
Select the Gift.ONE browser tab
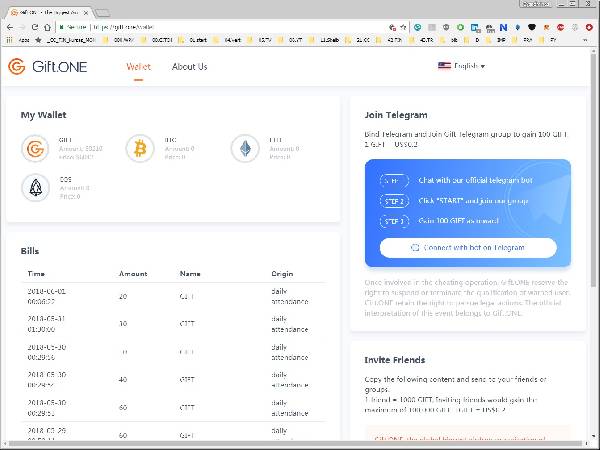48,13
